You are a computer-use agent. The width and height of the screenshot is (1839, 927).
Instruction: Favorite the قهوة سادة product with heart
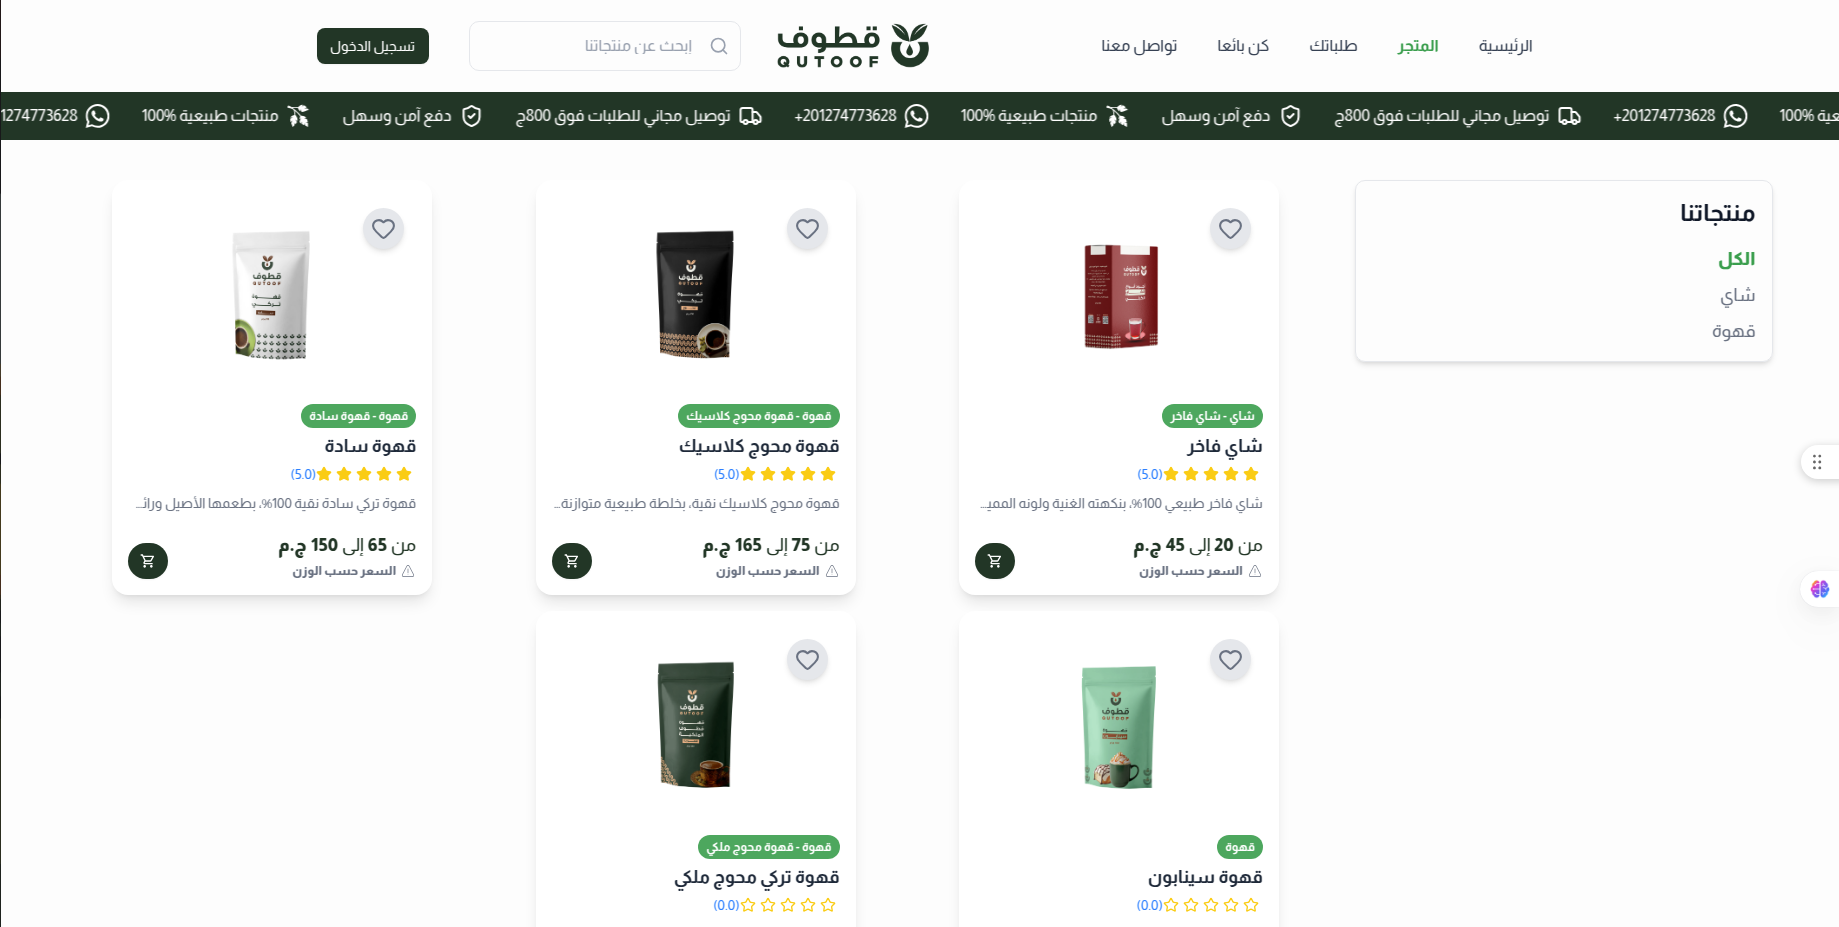tap(383, 229)
